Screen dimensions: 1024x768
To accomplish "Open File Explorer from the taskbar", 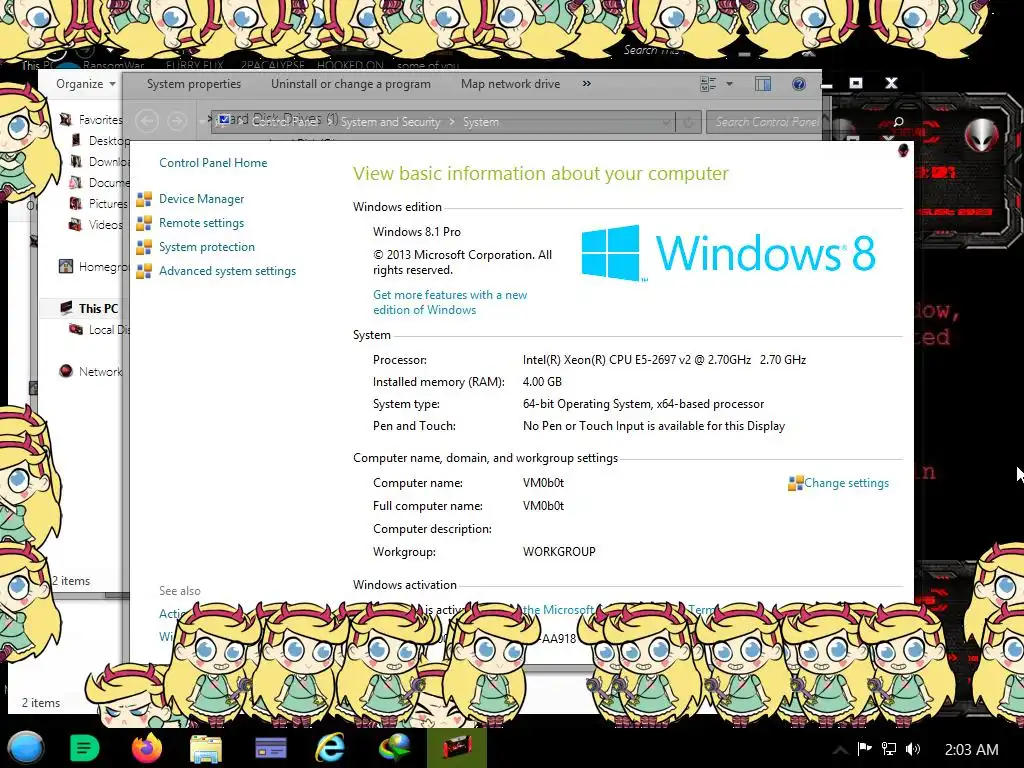I will (x=206, y=749).
